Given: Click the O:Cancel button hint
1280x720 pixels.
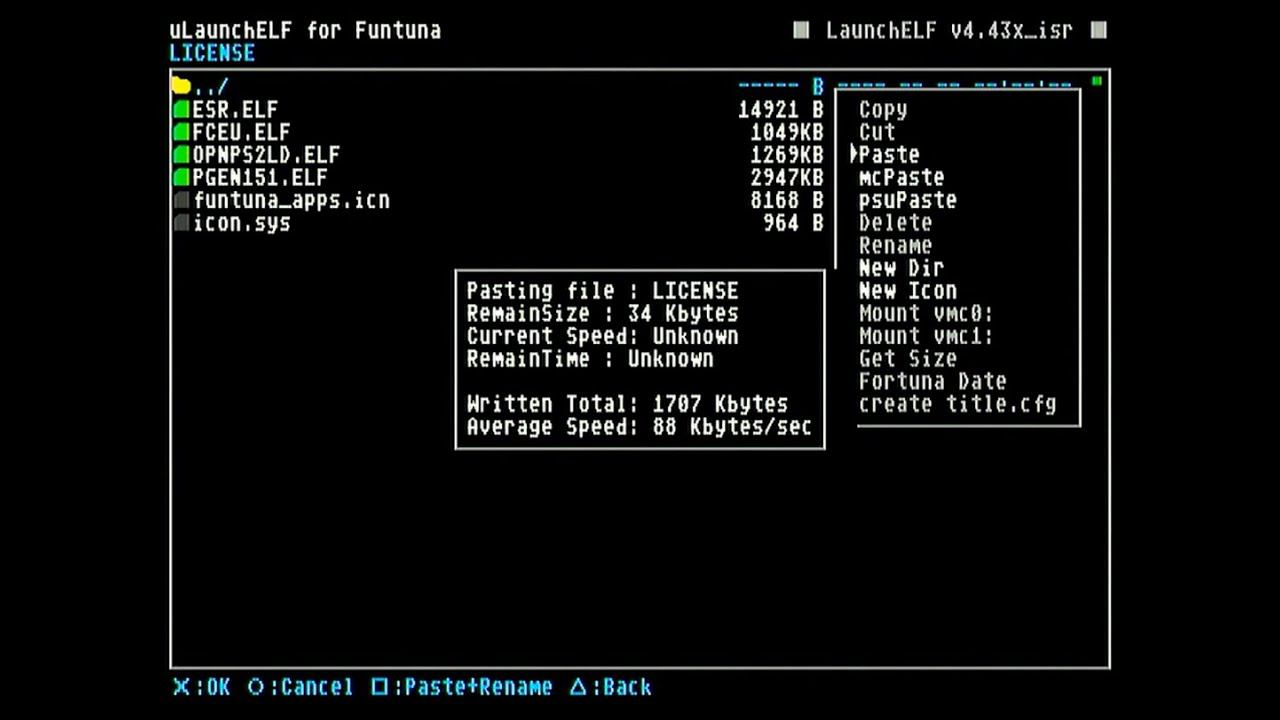Looking at the screenshot, I should tap(300, 687).
